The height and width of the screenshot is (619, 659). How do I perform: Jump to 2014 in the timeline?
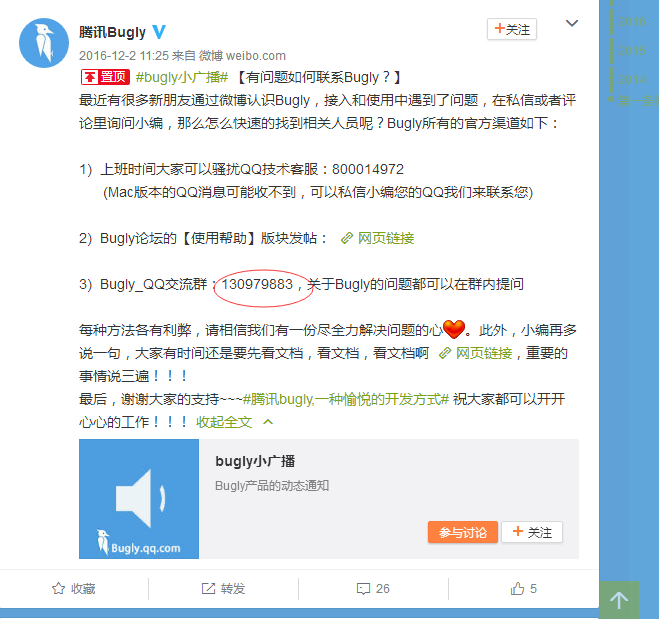point(632,79)
